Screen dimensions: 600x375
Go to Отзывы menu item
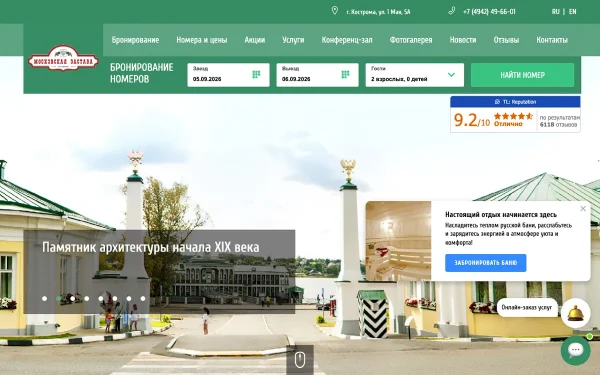506,40
